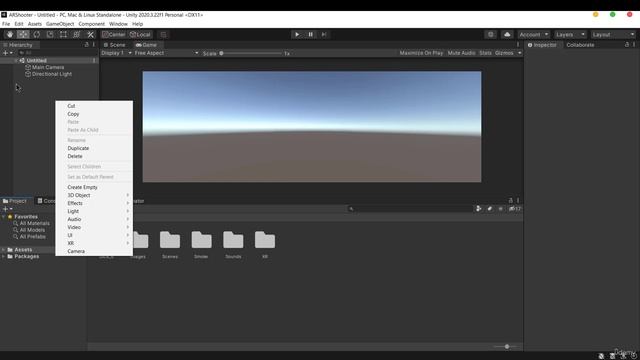Open Light submenu in context menu
The image size is (640, 360).
(94, 211)
